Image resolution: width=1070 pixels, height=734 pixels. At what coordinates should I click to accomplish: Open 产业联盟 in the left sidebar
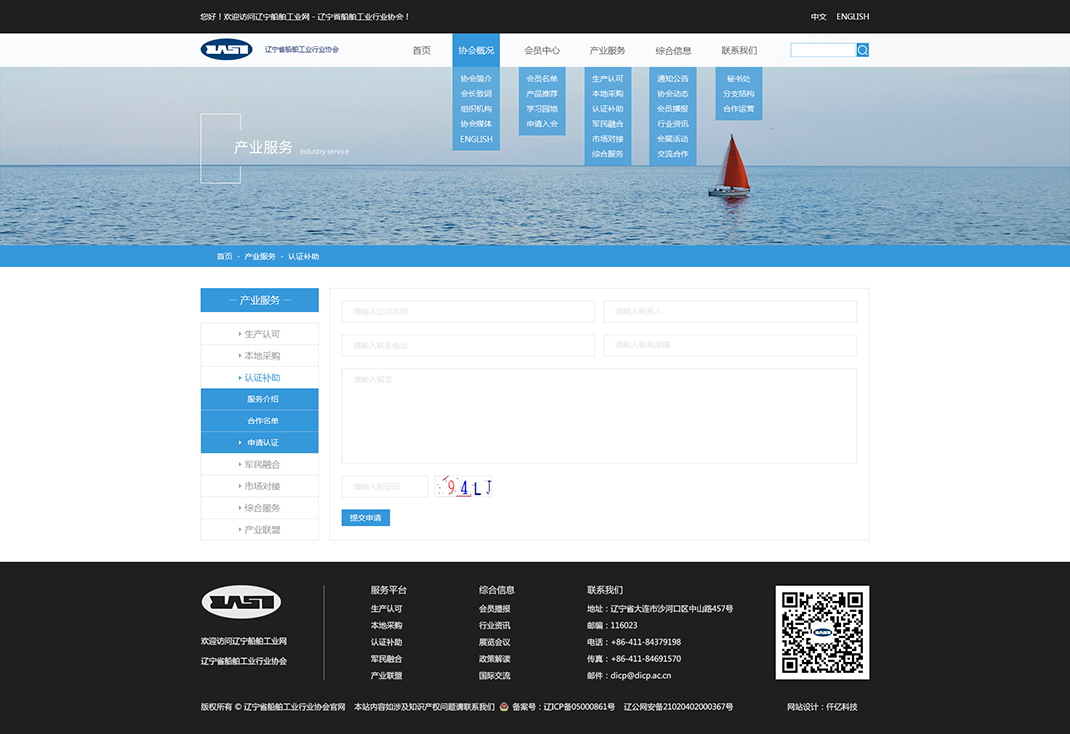click(x=260, y=530)
